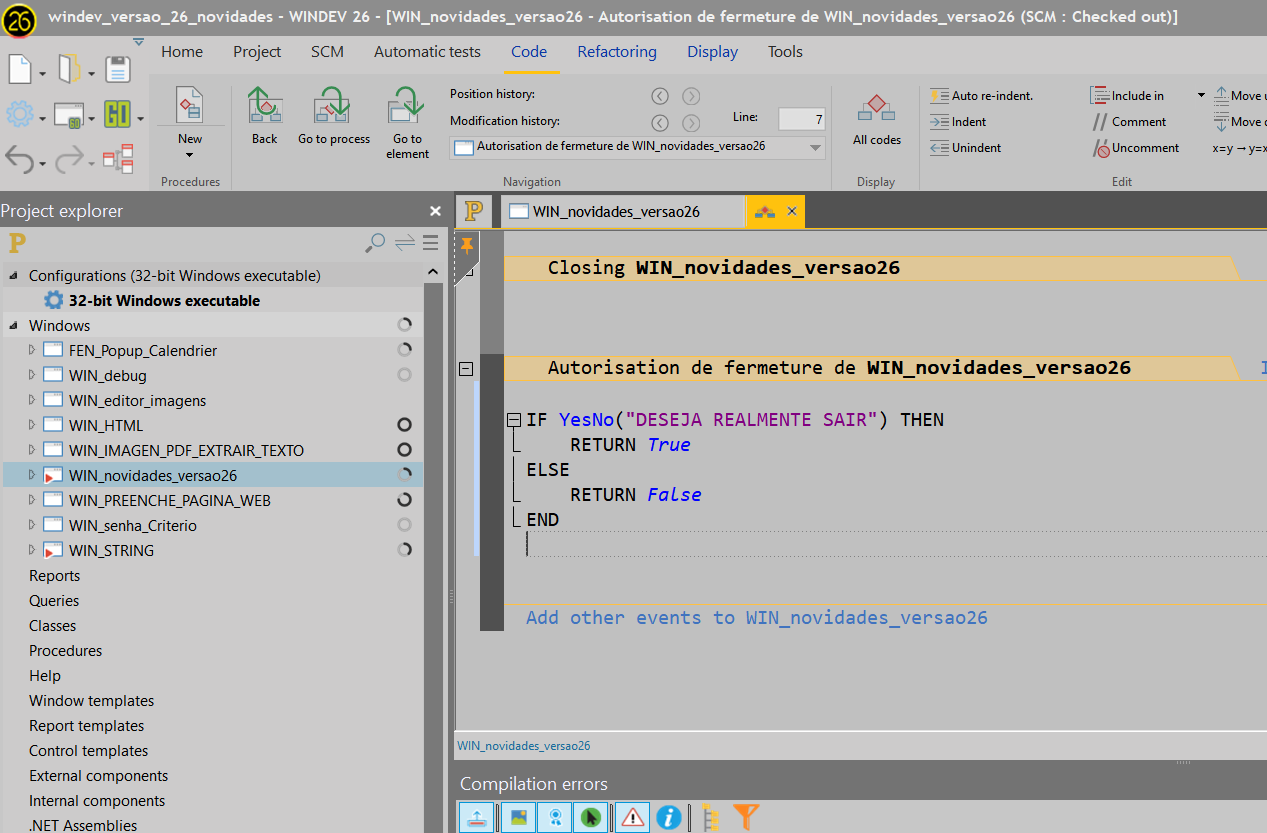1267x833 pixels.
Task: Open the filter icon in Compilation errors panel
Action: coord(745,817)
